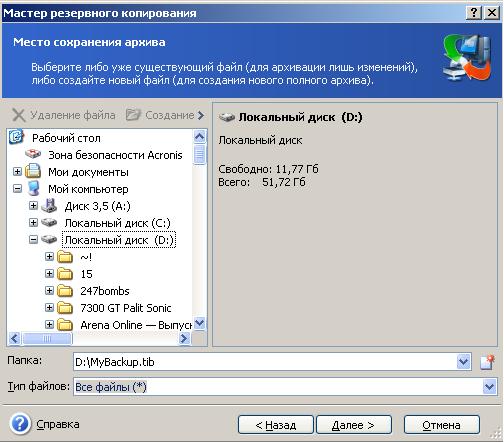The height and width of the screenshot is (442, 504).
Task: Expand the Arena Online folder node
Action: (x=49, y=324)
